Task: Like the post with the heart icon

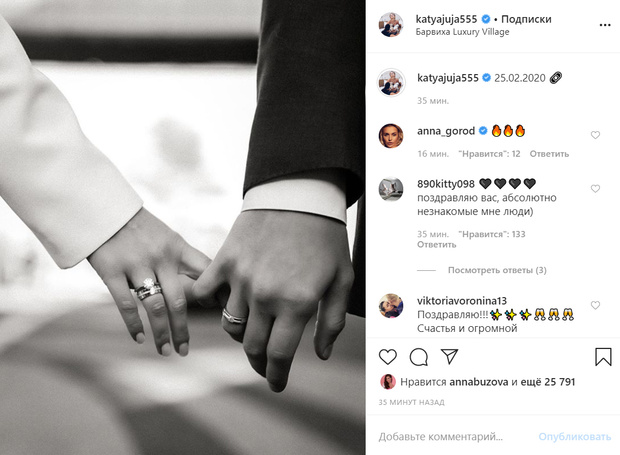Action: click(x=388, y=357)
